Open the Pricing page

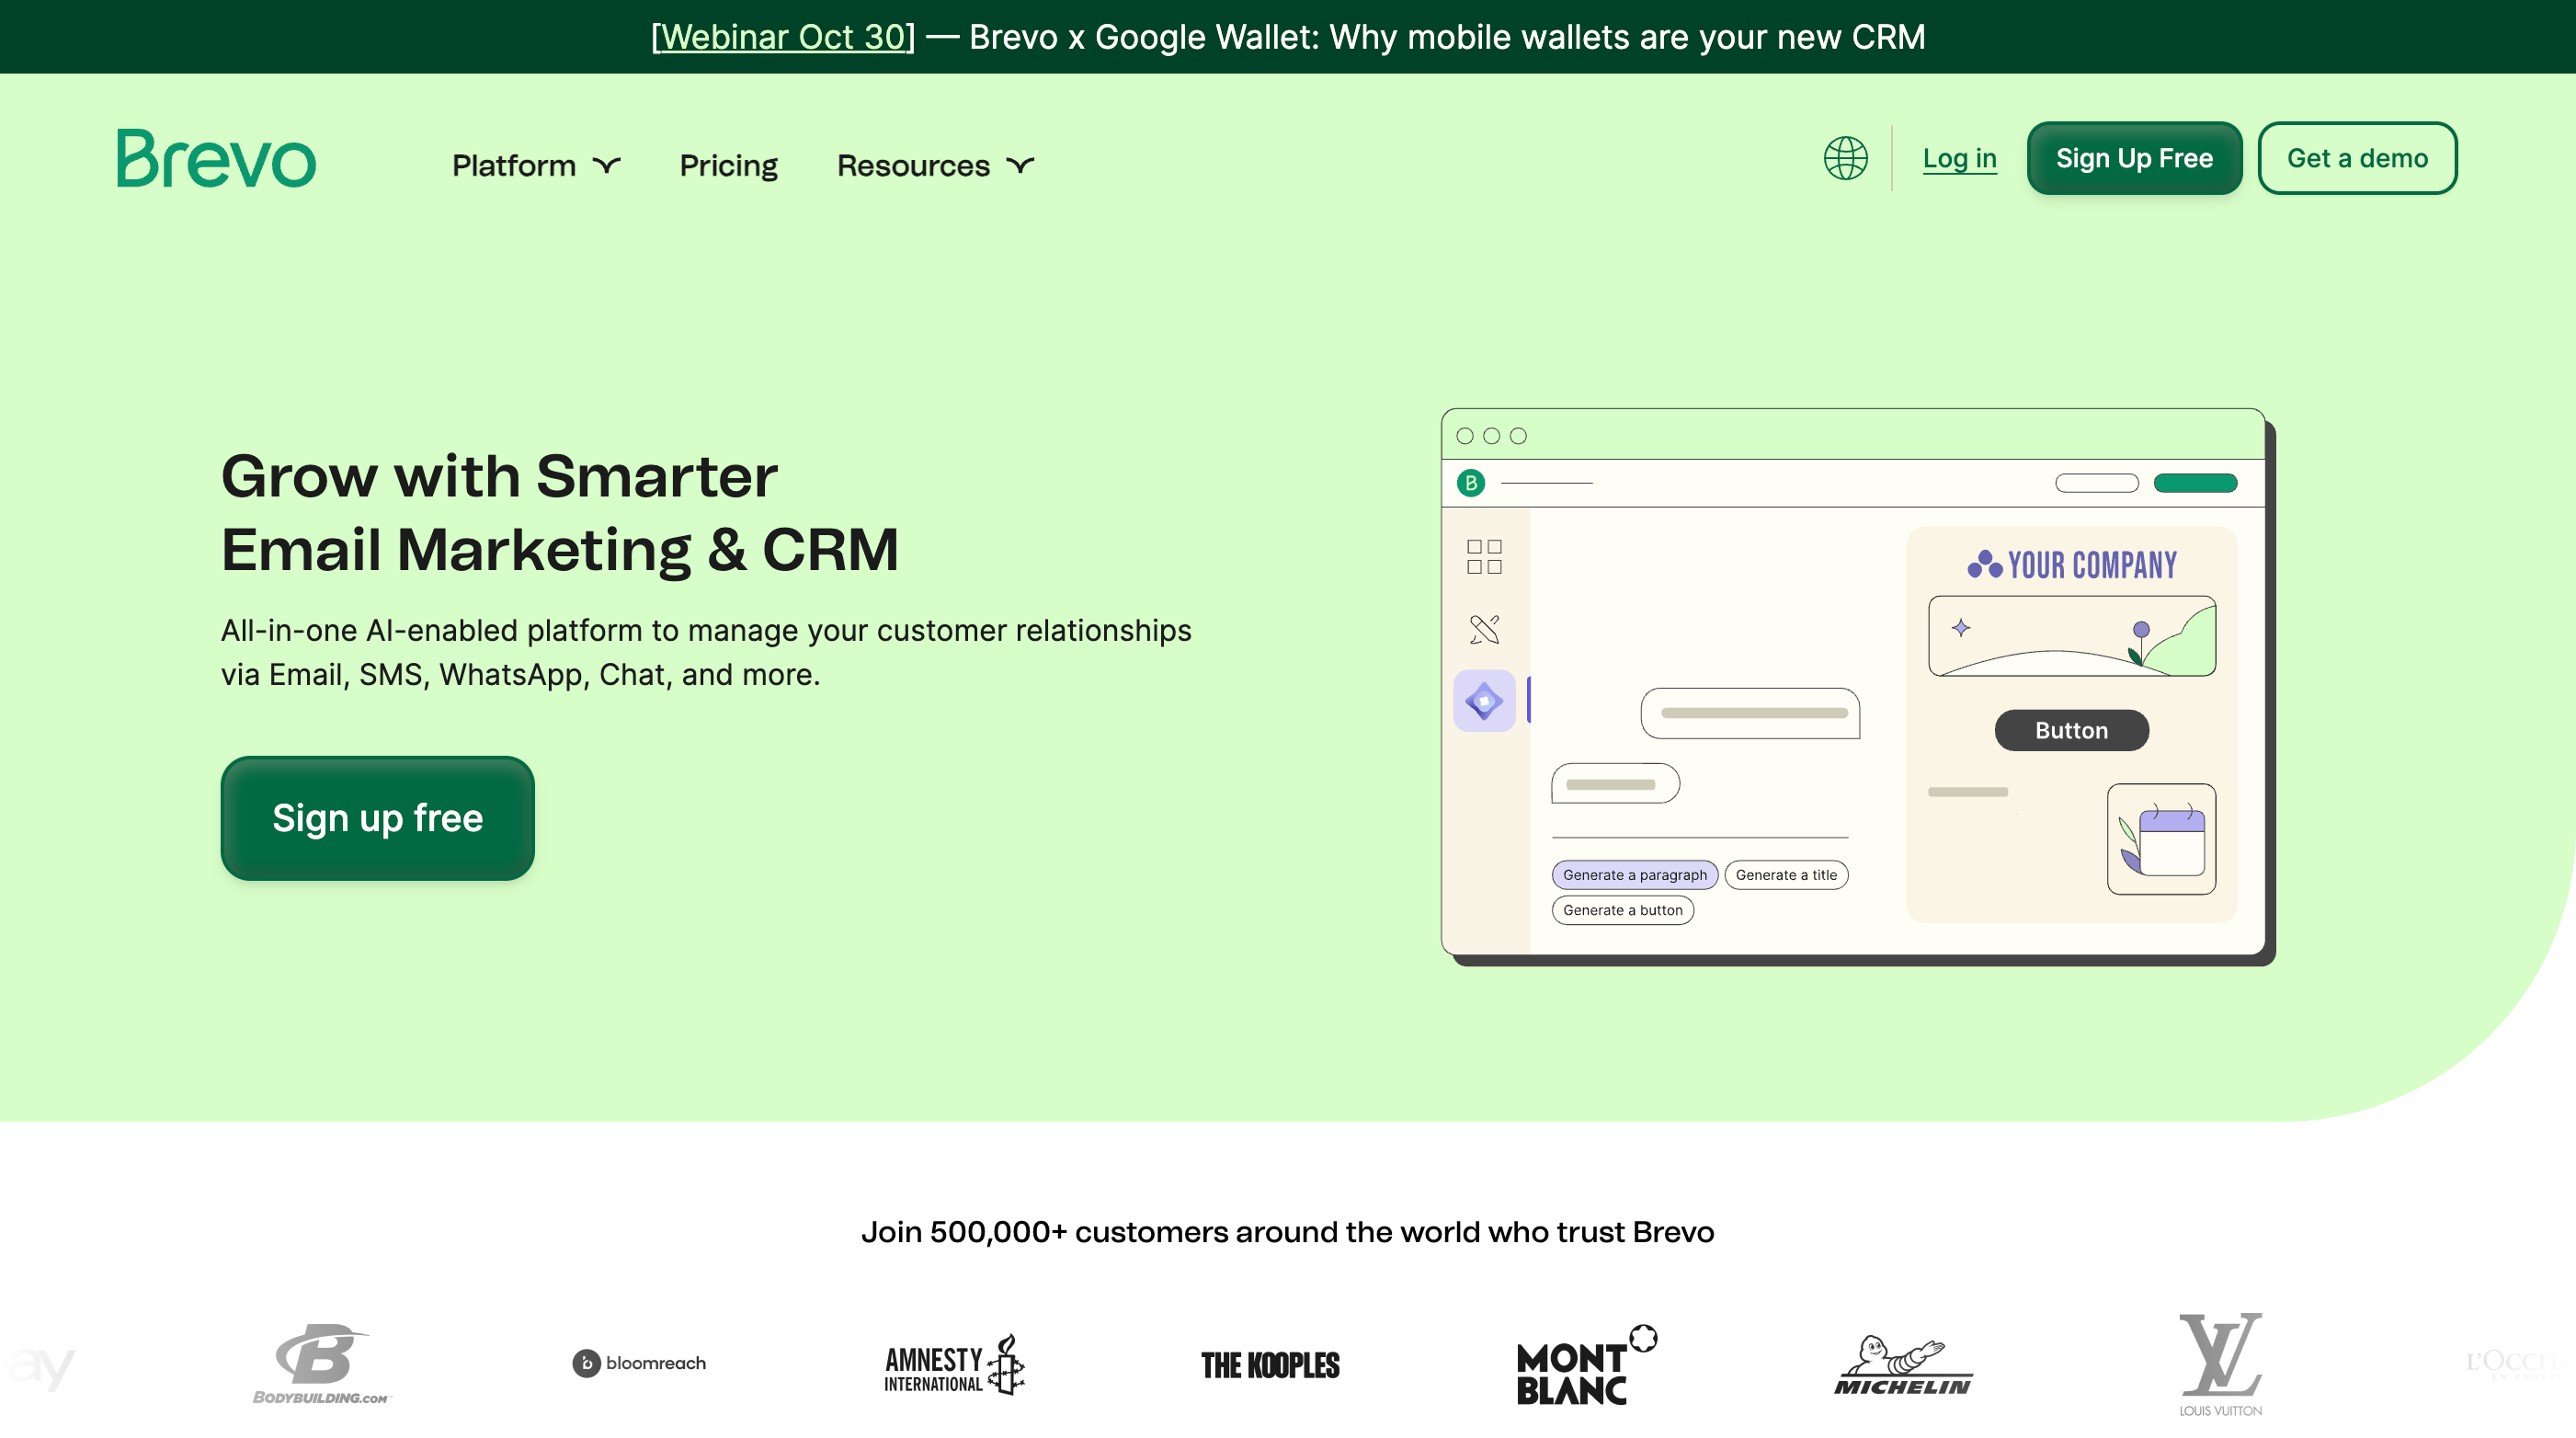click(x=728, y=165)
